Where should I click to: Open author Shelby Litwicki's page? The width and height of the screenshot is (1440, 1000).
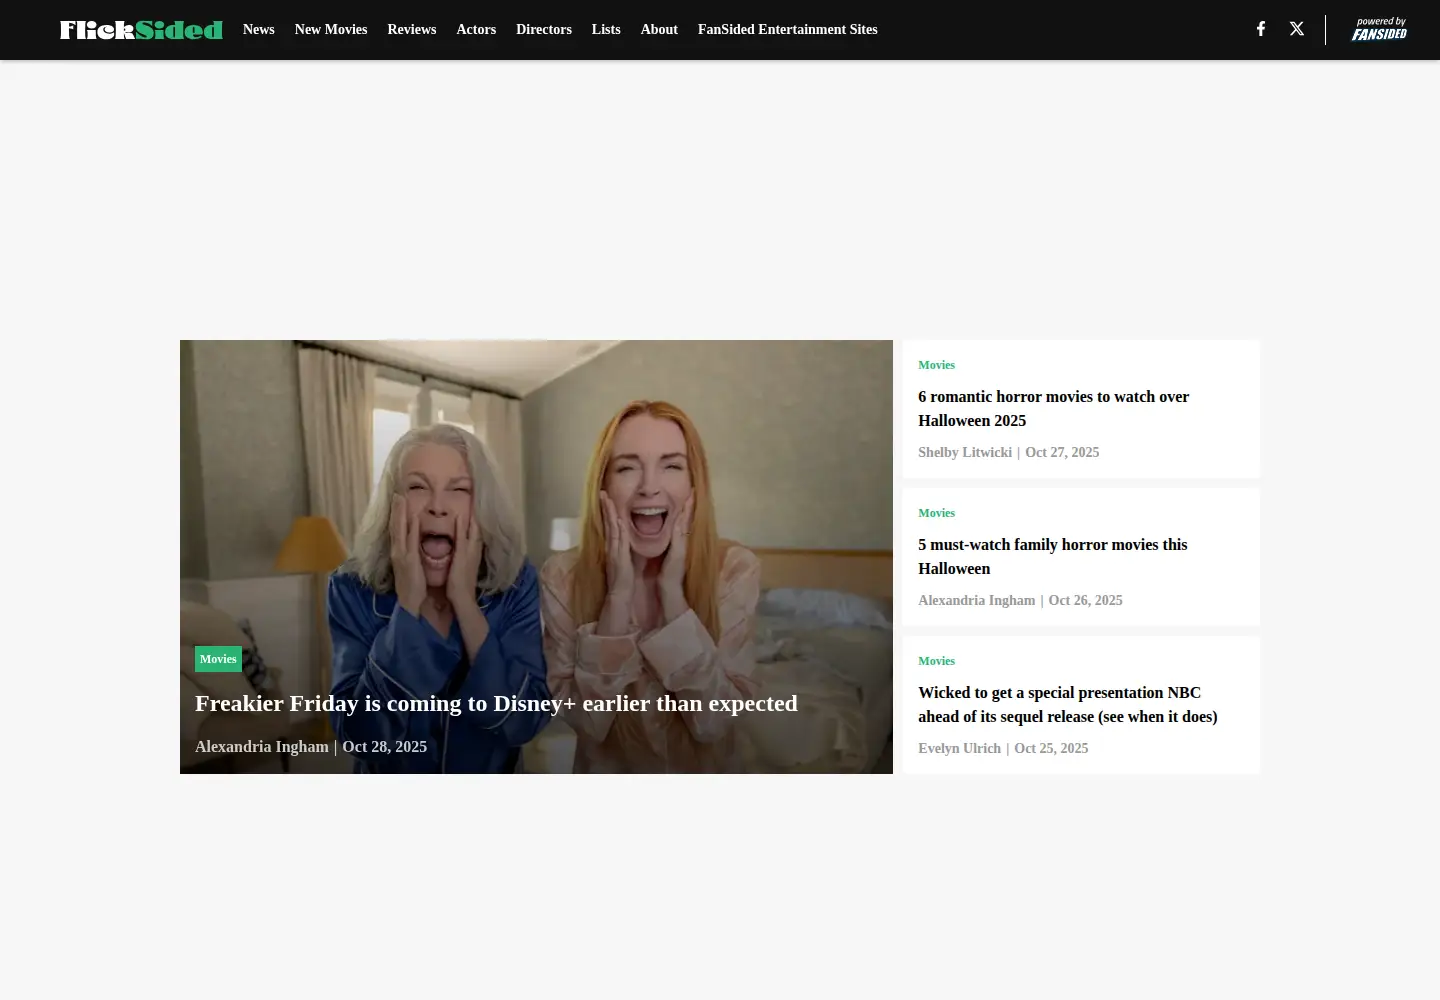[x=965, y=453]
